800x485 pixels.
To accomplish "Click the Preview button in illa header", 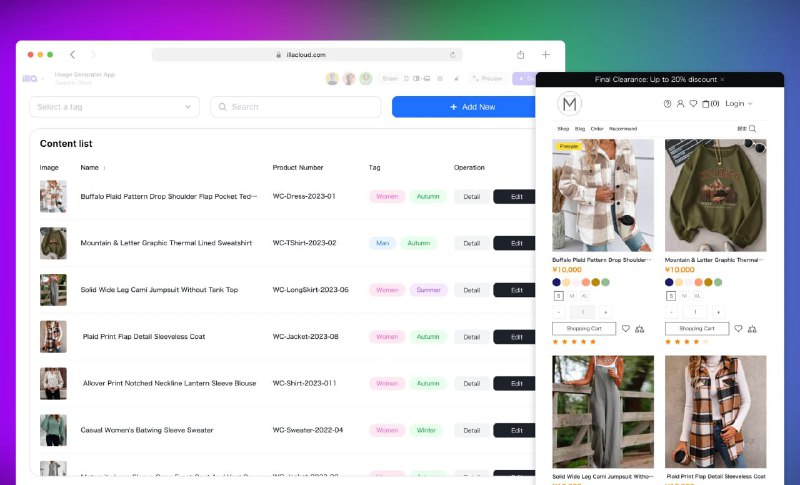I will (x=488, y=79).
